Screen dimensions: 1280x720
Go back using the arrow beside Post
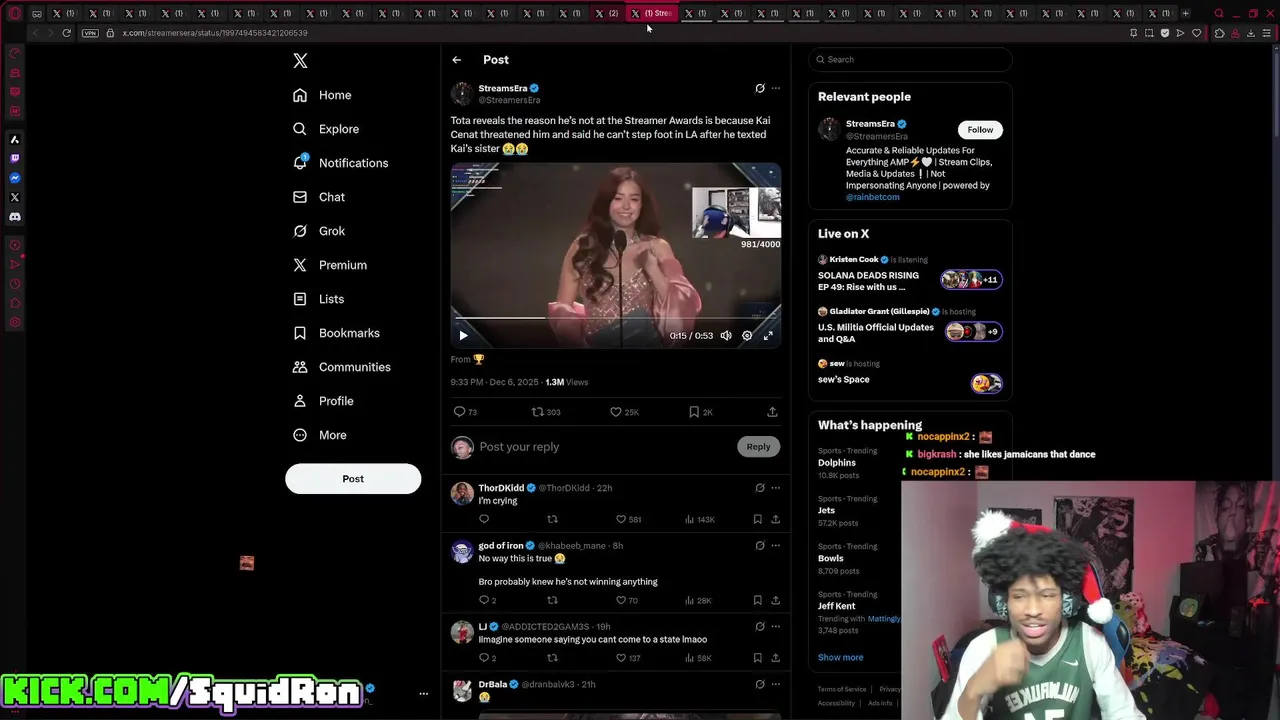click(456, 60)
